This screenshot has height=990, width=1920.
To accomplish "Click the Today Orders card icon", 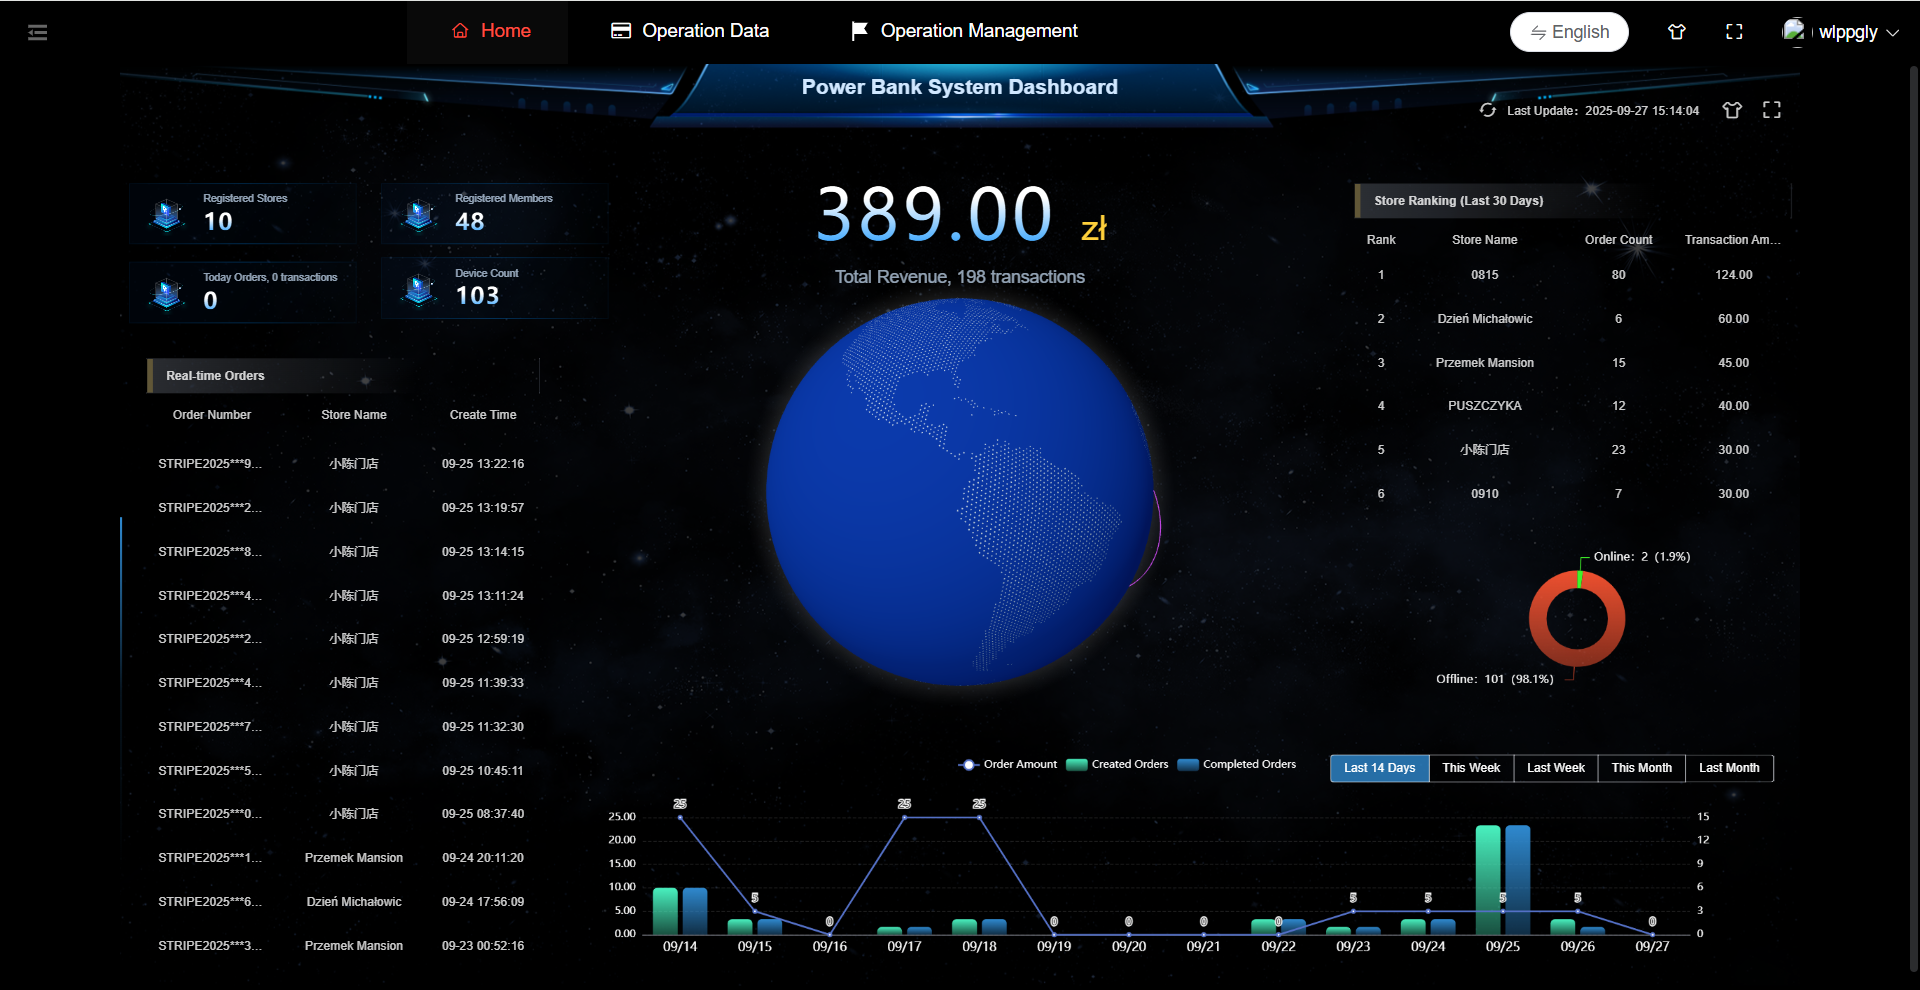I will coord(167,292).
